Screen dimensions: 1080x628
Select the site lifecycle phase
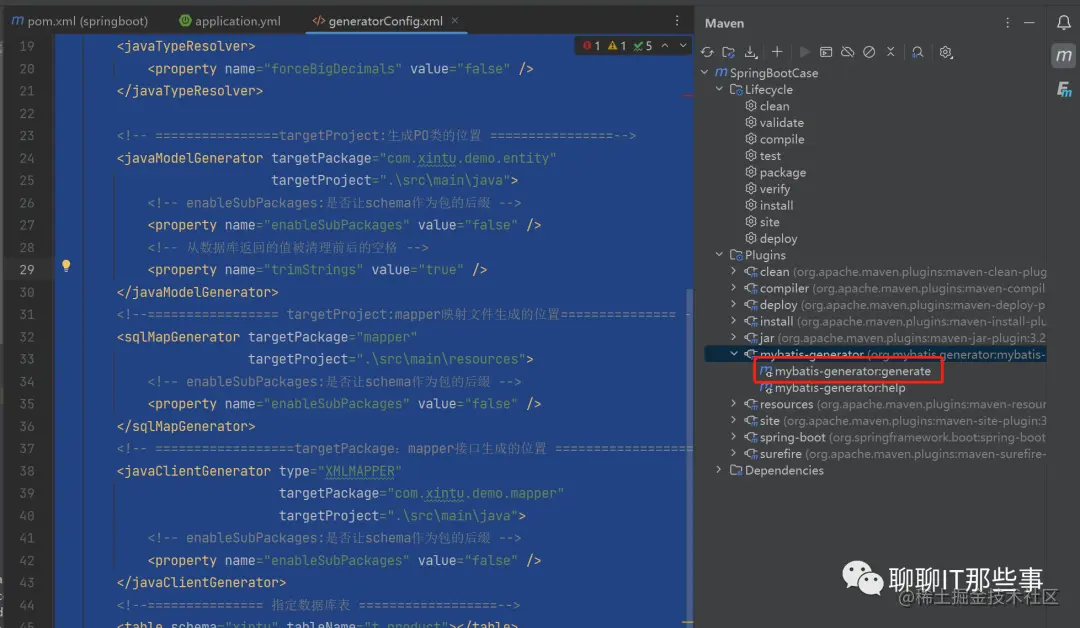762,222
